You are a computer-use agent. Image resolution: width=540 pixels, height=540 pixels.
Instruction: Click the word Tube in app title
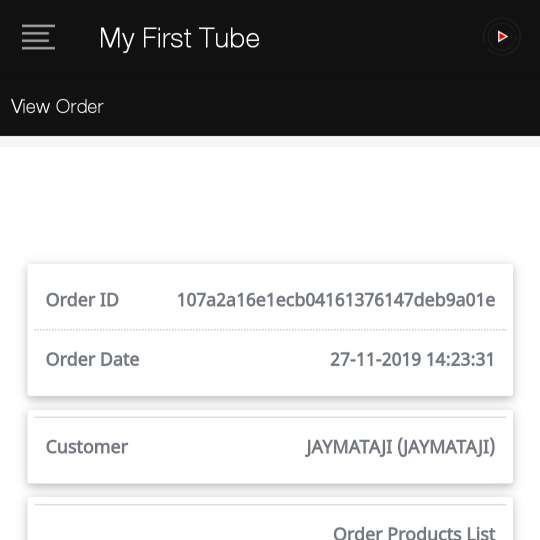229,38
